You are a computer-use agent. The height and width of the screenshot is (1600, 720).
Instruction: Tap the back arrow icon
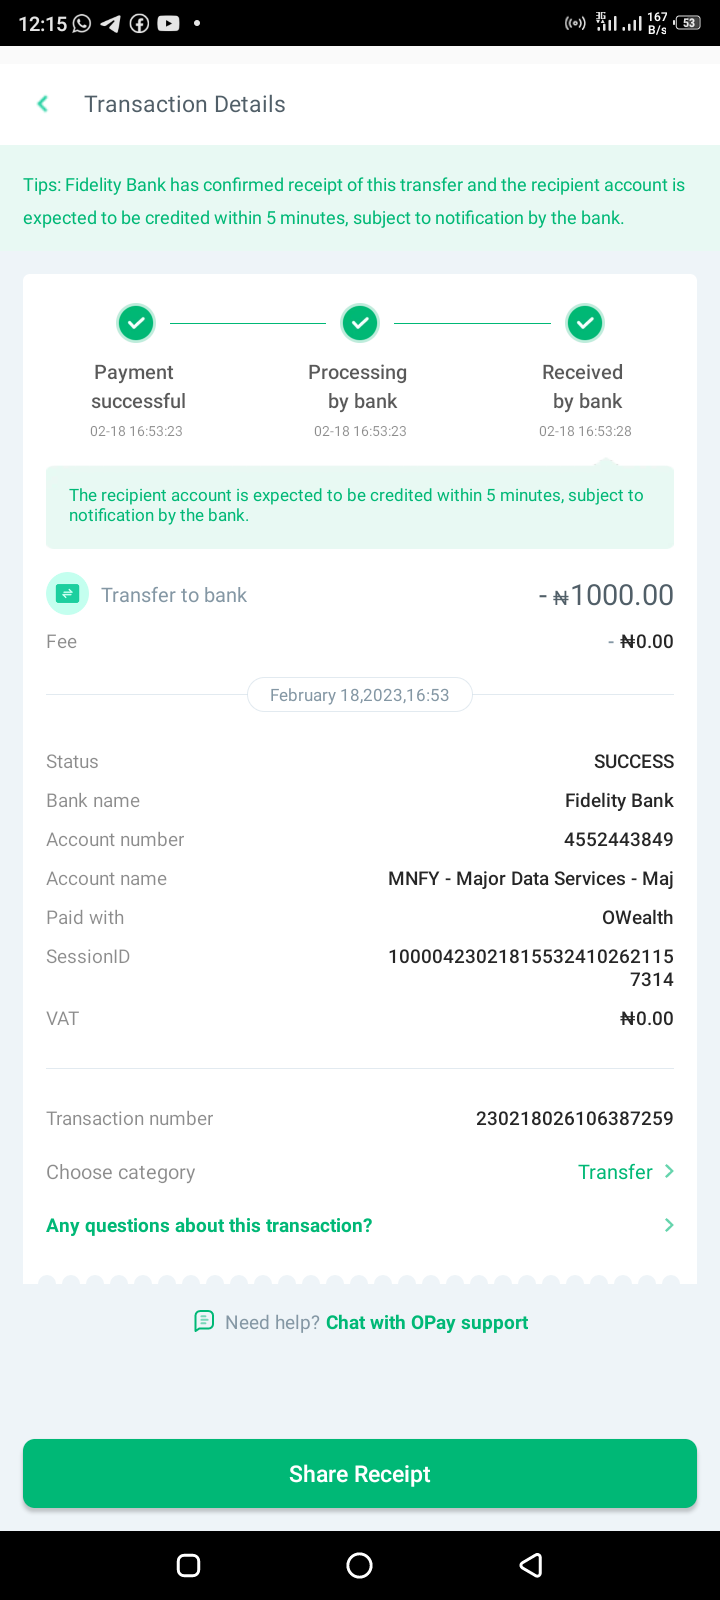click(x=43, y=104)
